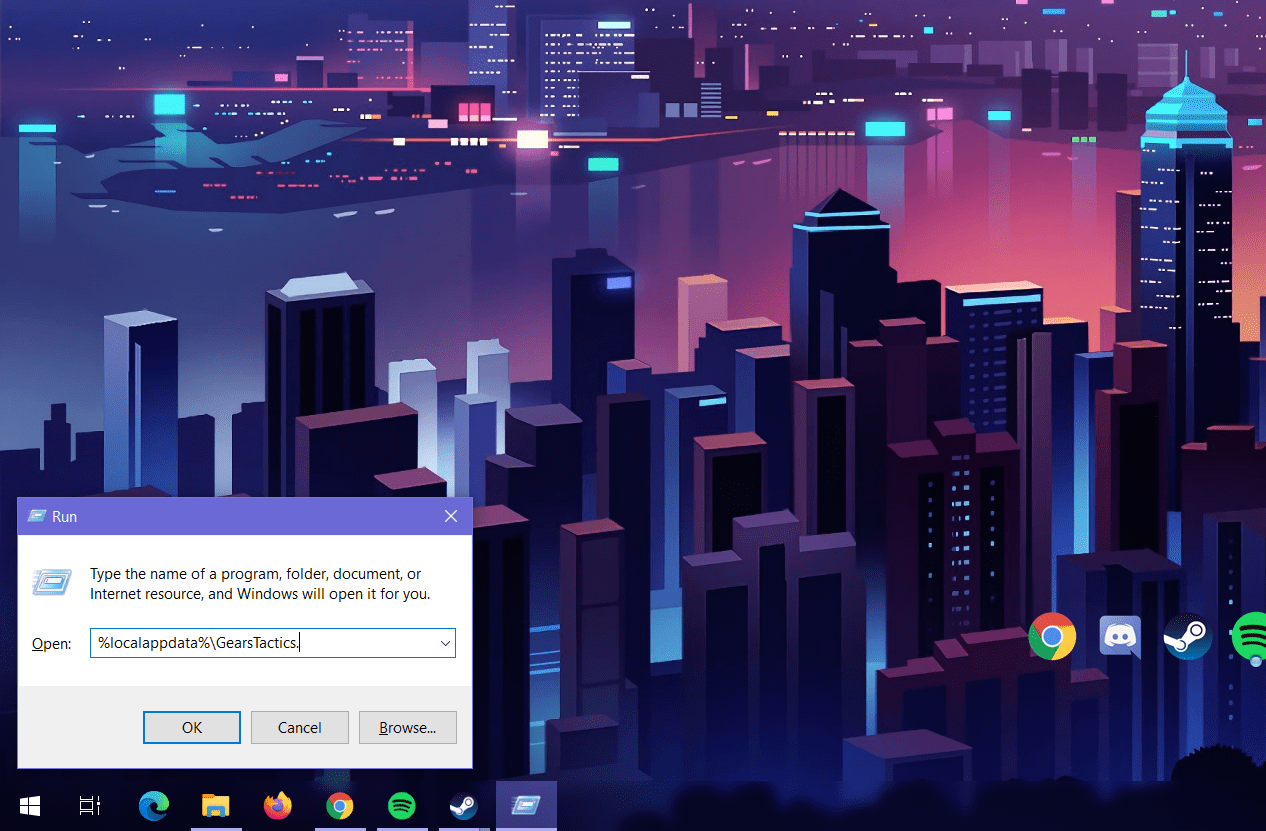Viewport: 1266px width, 831px height.
Task: Click Browse... to pick a file
Action: coord(408,728)
